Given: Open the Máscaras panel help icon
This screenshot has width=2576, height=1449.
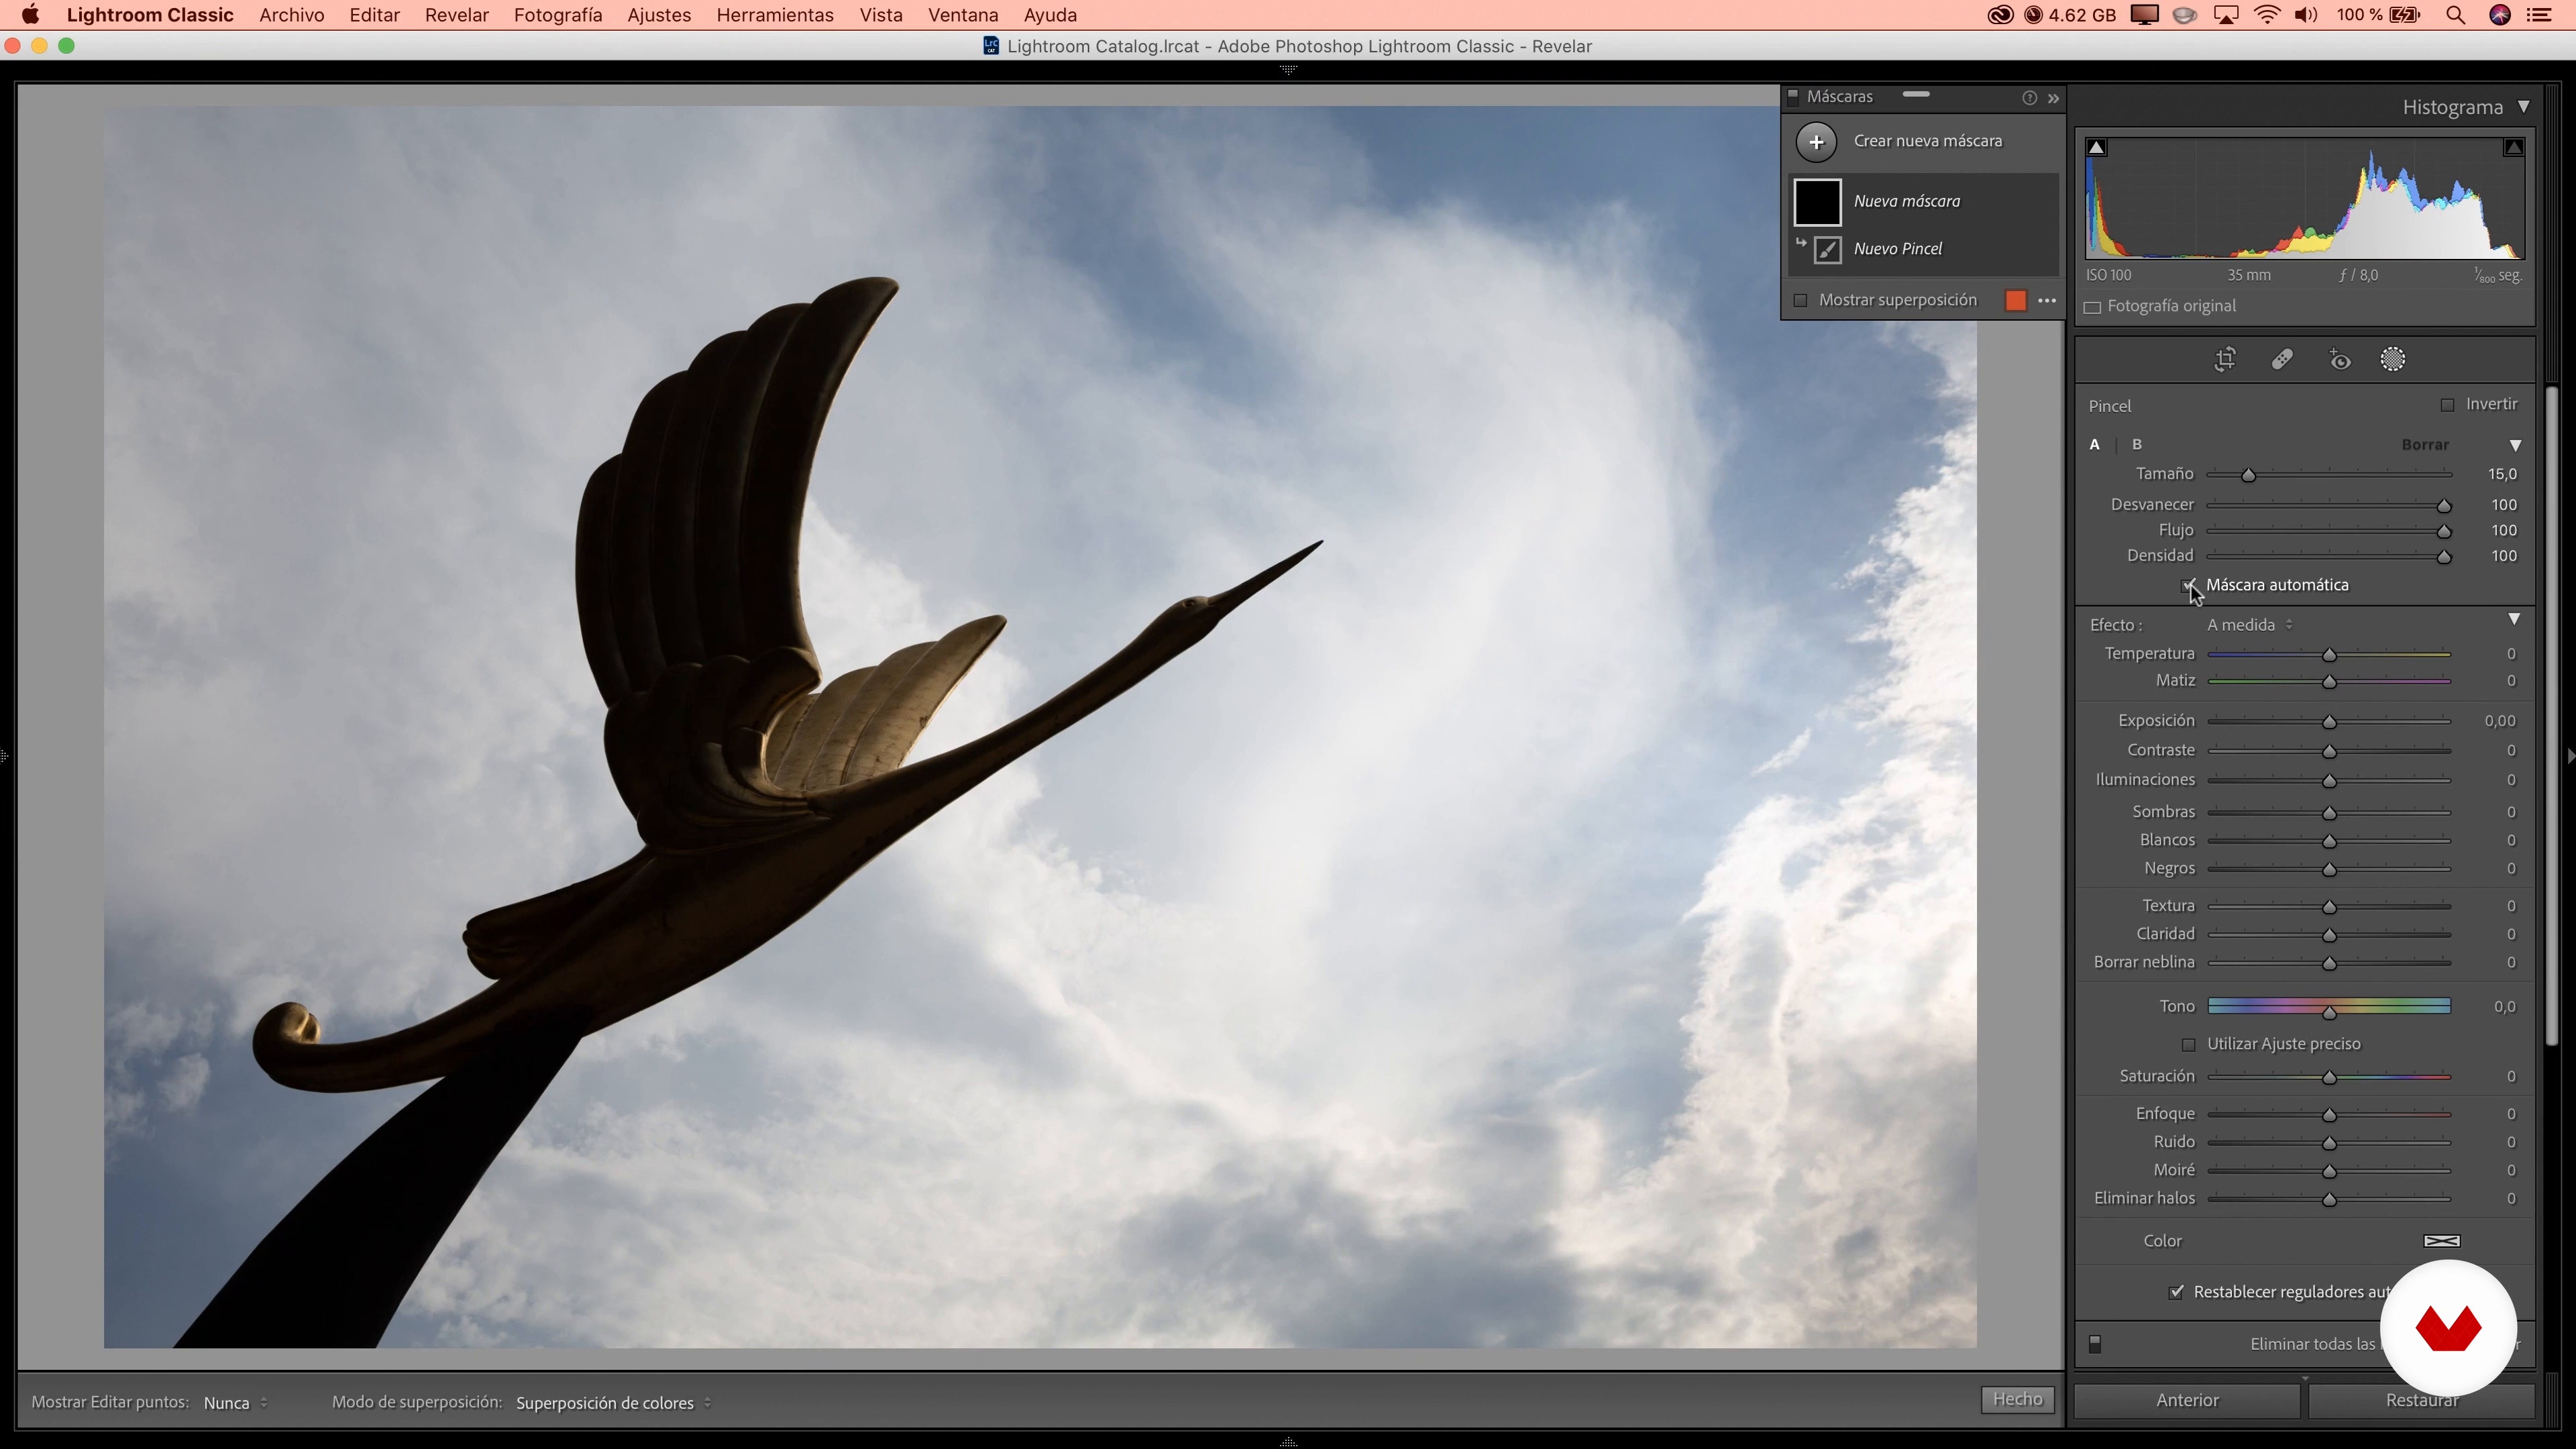Looking at the screenshot, I should 2029,98.
